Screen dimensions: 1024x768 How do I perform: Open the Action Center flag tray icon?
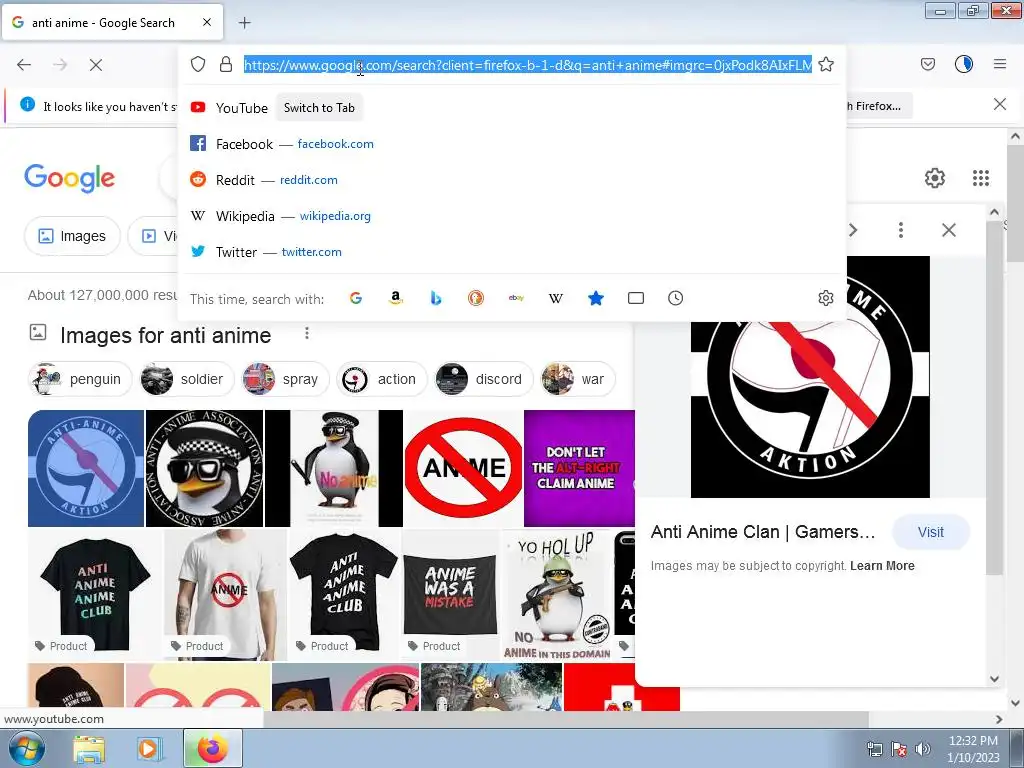pos(899,749)
